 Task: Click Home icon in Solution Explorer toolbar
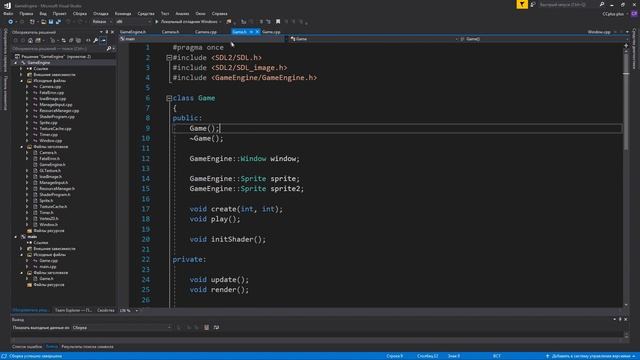click(30, 40)
